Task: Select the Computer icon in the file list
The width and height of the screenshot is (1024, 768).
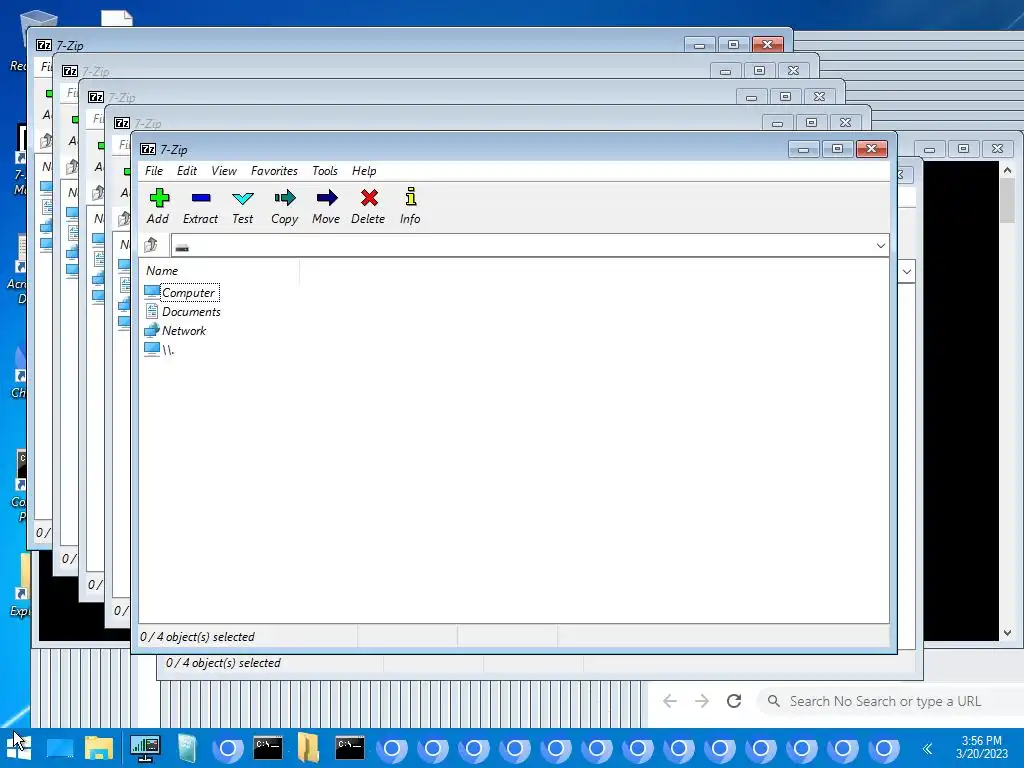Action: pyautogui.click(x=152, y=292)
